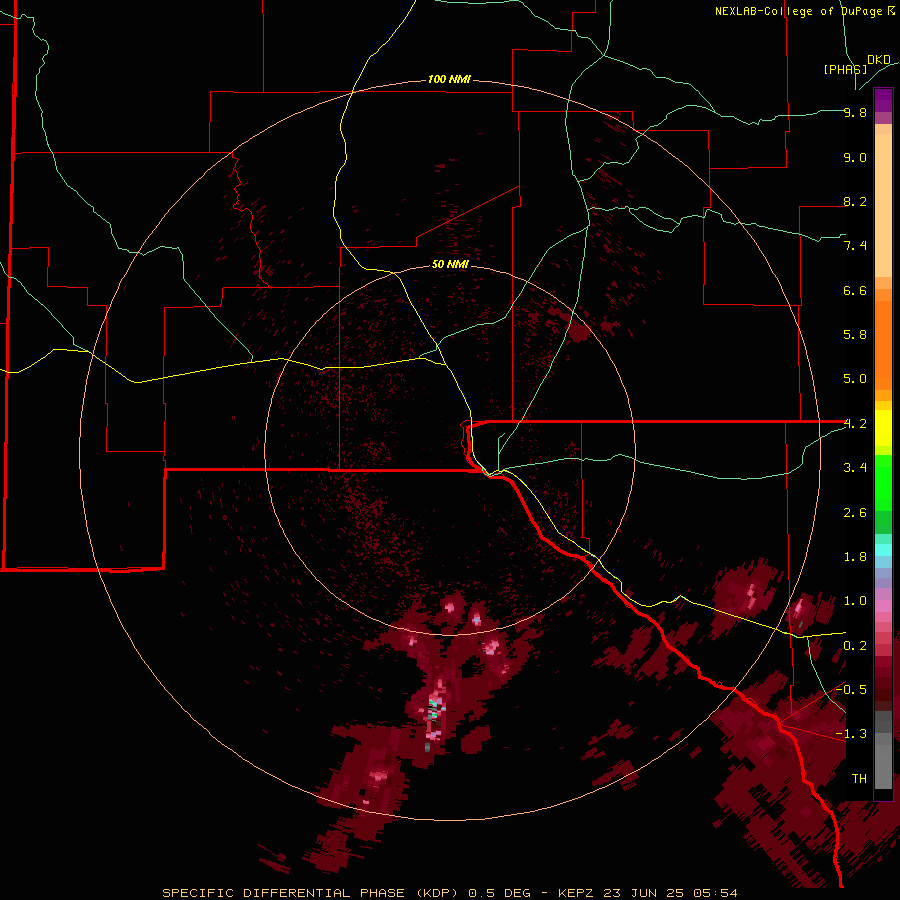Click the 1.8 value on the scale

(855, 557)
